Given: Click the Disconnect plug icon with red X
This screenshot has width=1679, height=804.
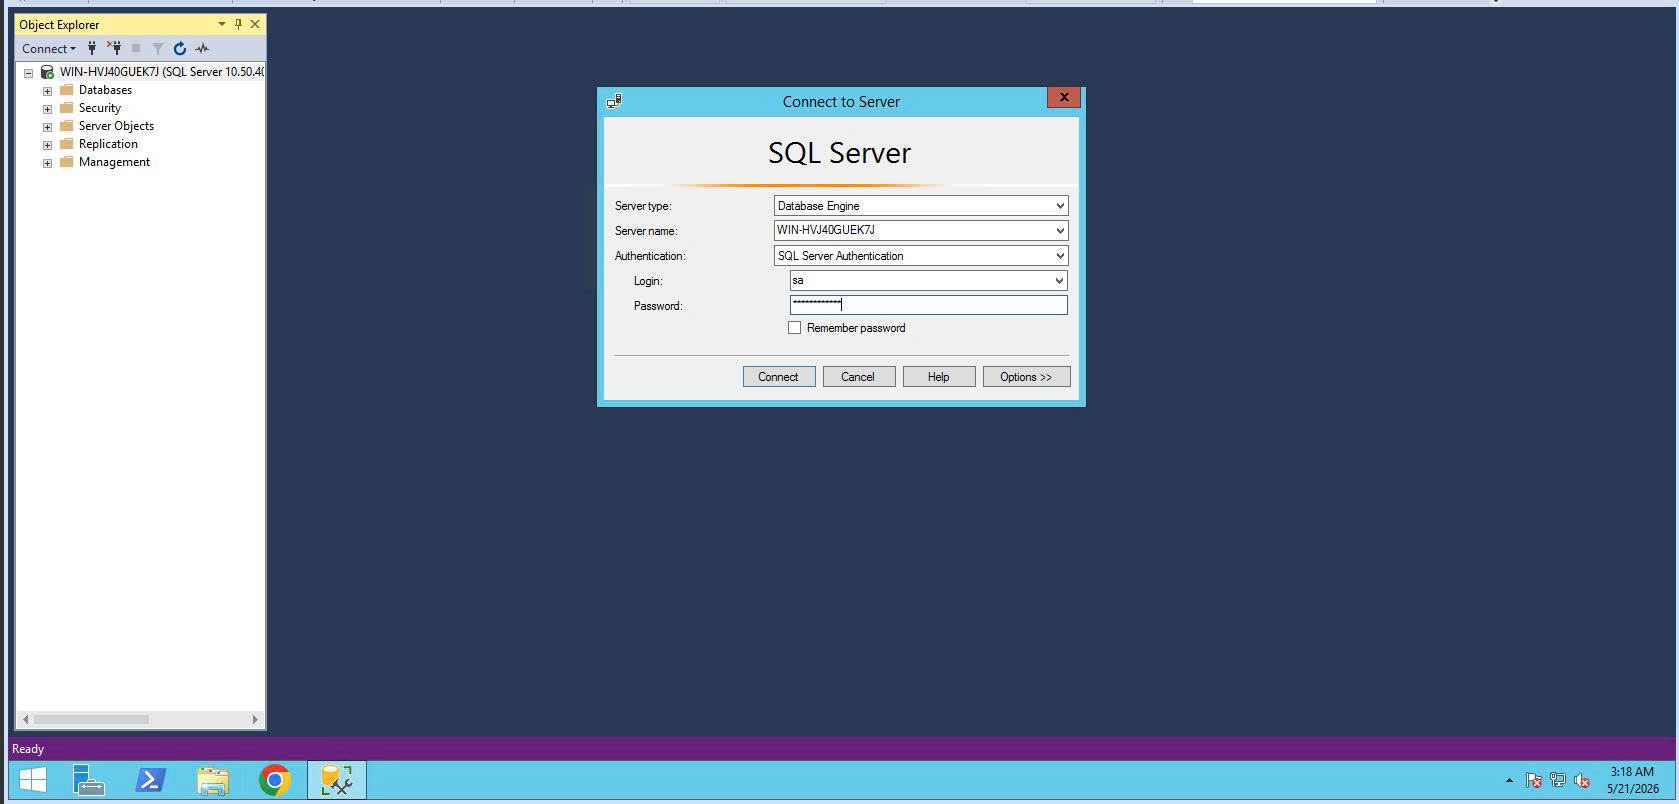Looking at the screenshot, I should [114, 48].
